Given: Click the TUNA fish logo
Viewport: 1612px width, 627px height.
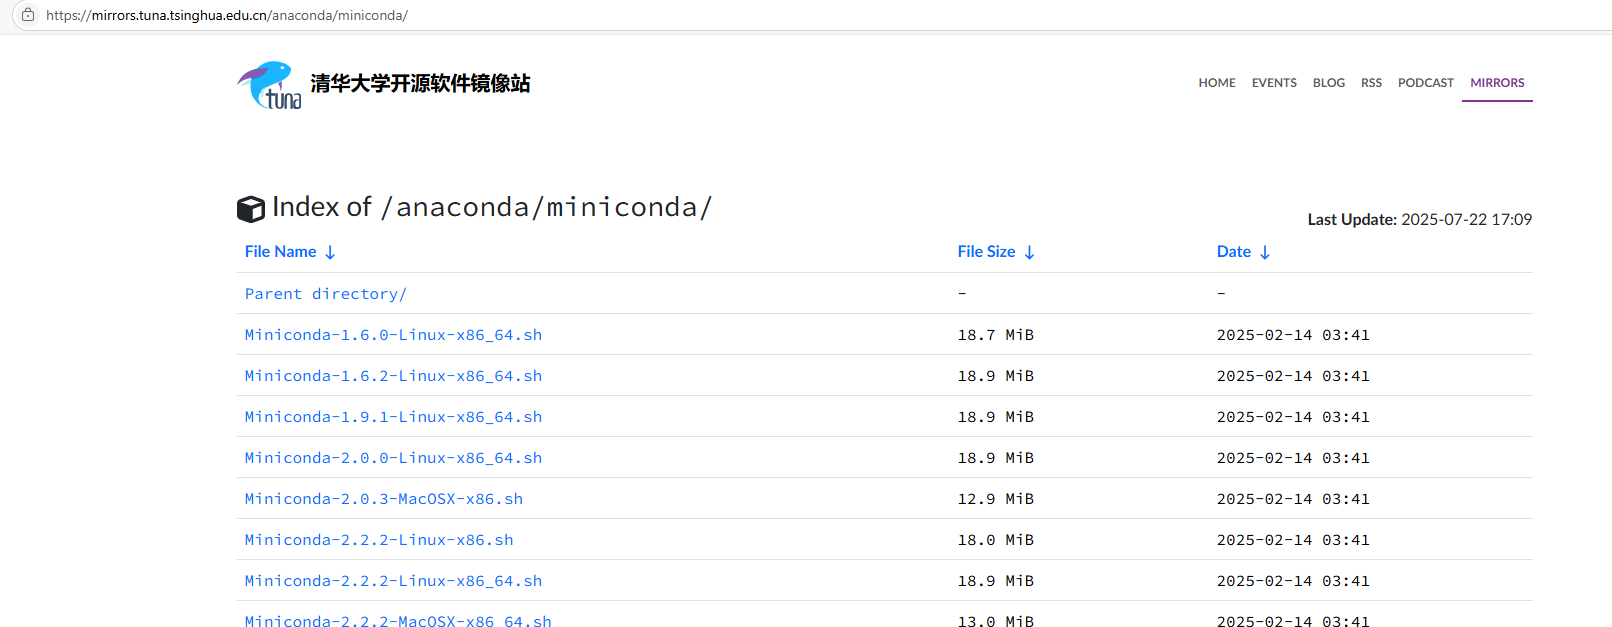Looking at the screenshot, I should point(269,85).
